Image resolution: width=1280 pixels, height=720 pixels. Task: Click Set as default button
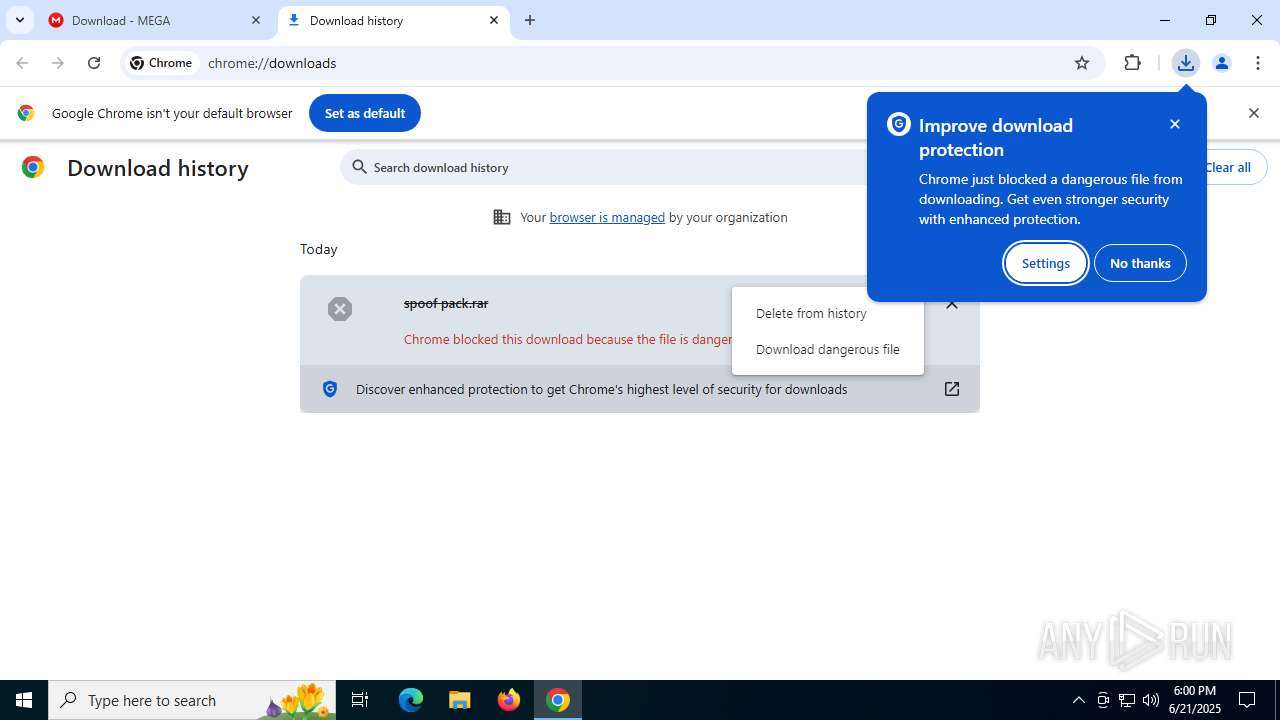click(365, 113)
